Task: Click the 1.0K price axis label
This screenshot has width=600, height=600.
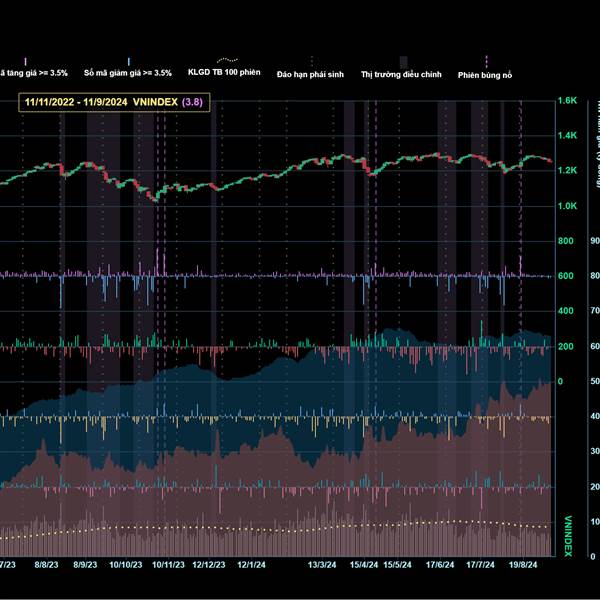Action: [568, 206]
